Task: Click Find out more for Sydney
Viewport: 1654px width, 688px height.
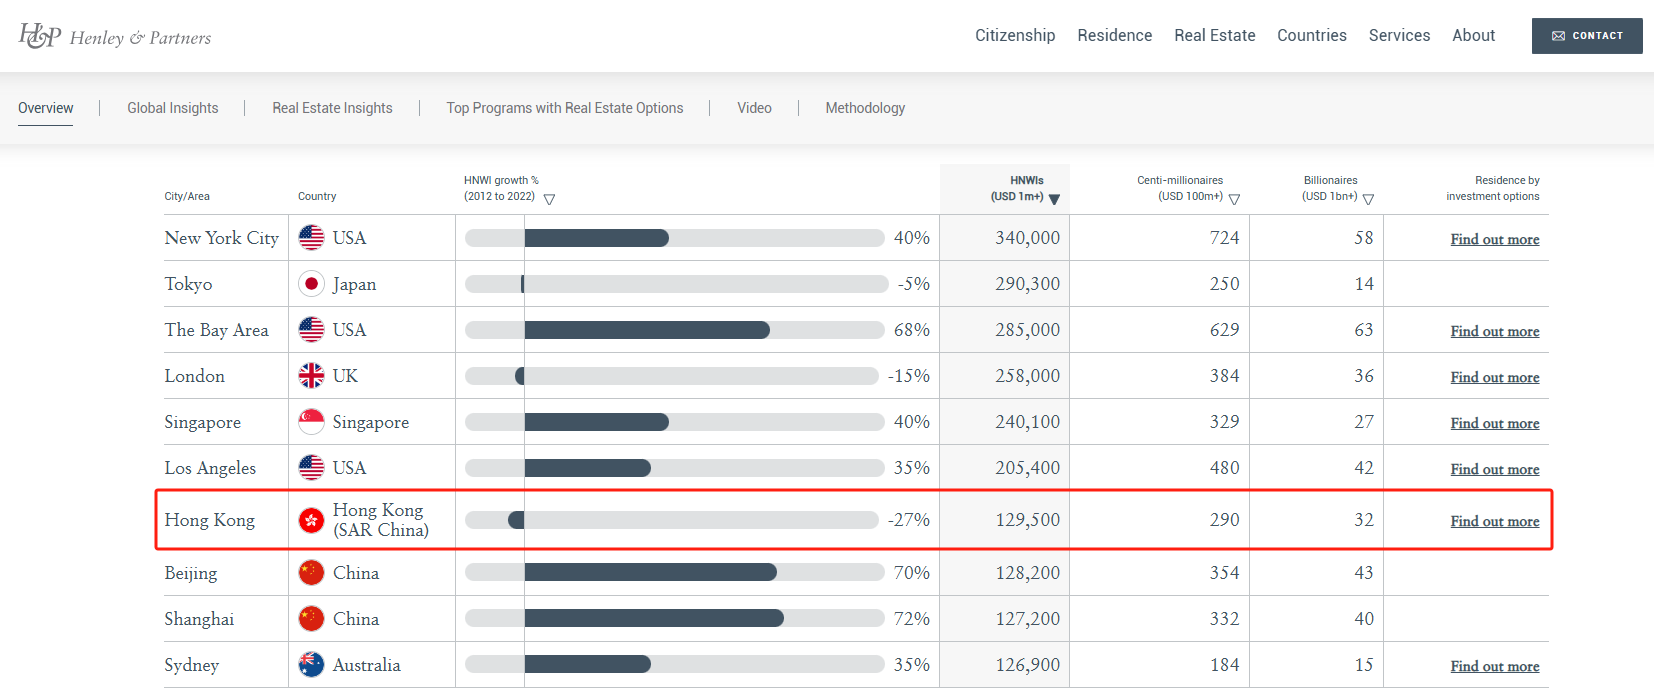Action: click(x=1495, y=666)
